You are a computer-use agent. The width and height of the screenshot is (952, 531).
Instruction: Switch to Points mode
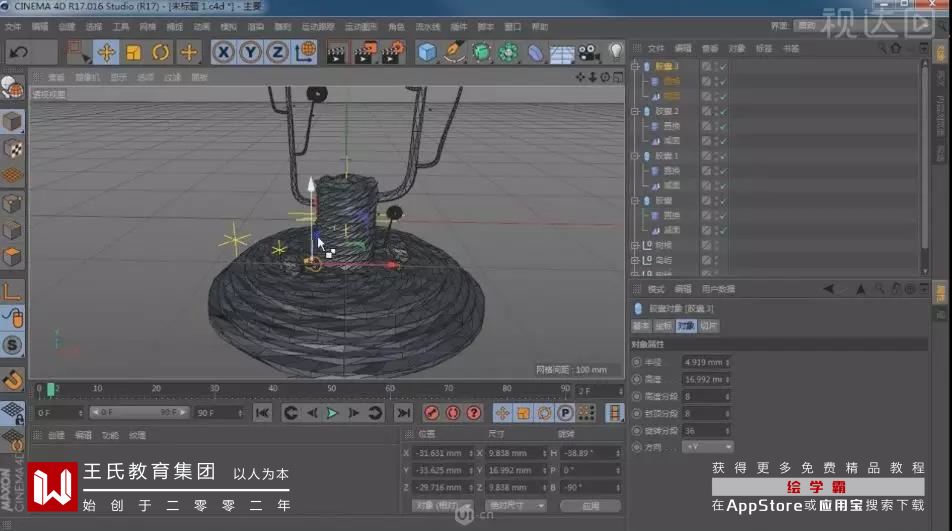12,203
